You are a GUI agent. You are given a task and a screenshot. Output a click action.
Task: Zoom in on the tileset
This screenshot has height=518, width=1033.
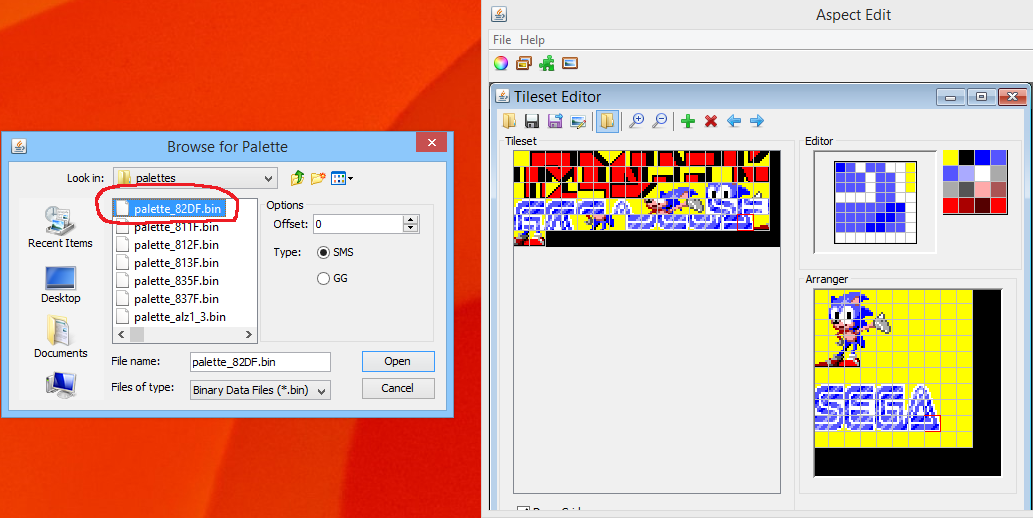tap(636, 121)
